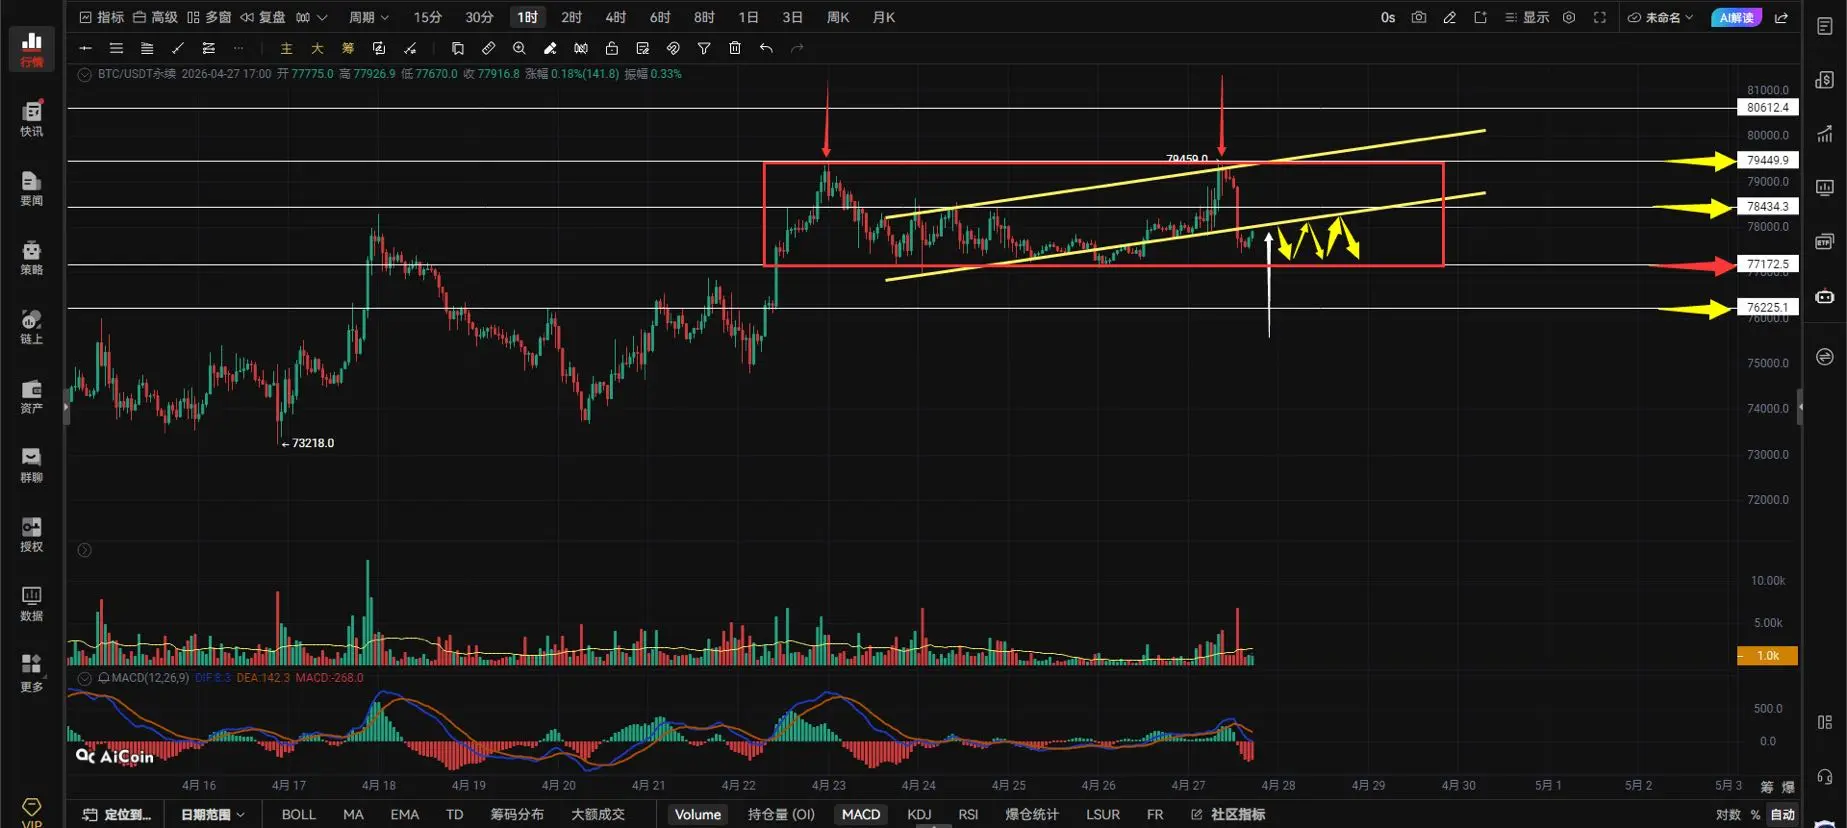Image resolution: width=1847 pixels, height=828 pixels.
Task: Toggle the 筹 chip distribution toolbar button
Action: pos(348,48)
